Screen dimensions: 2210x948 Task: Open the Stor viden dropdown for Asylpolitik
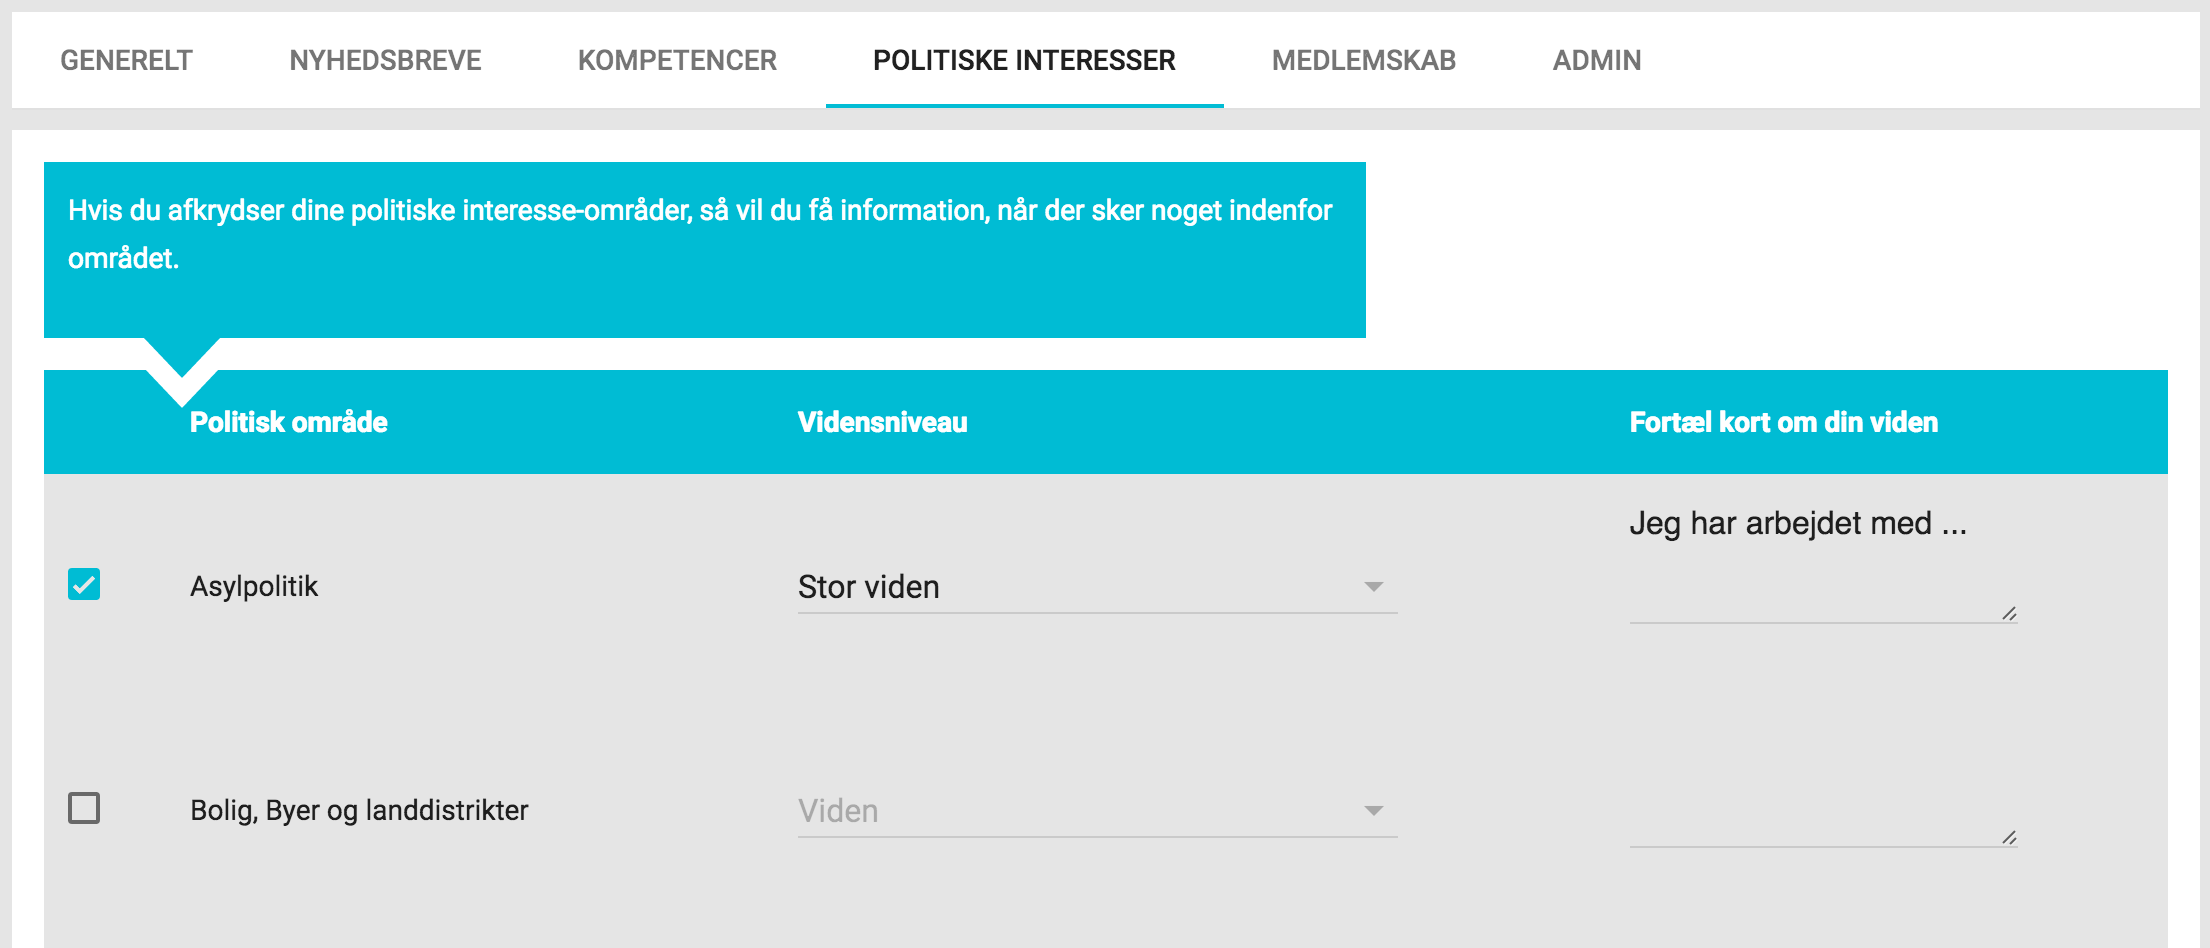click(x=1097, y=587)
